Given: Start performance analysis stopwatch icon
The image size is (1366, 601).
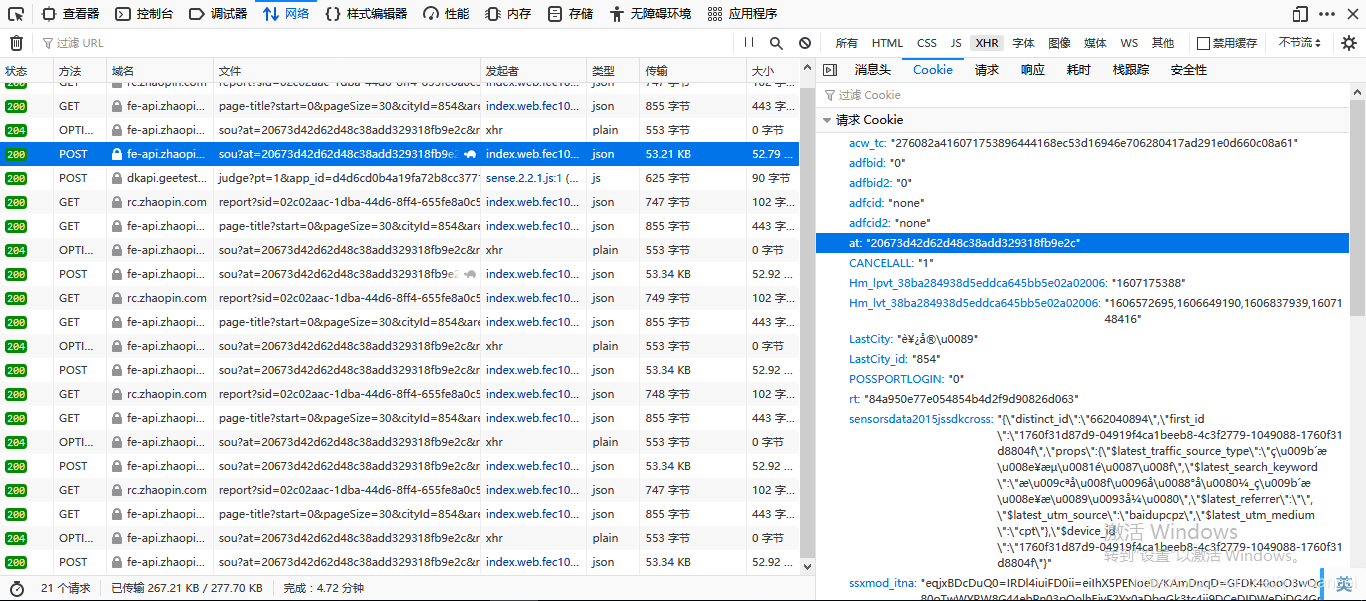Looking at the screenshot, I should pos(17,588).
